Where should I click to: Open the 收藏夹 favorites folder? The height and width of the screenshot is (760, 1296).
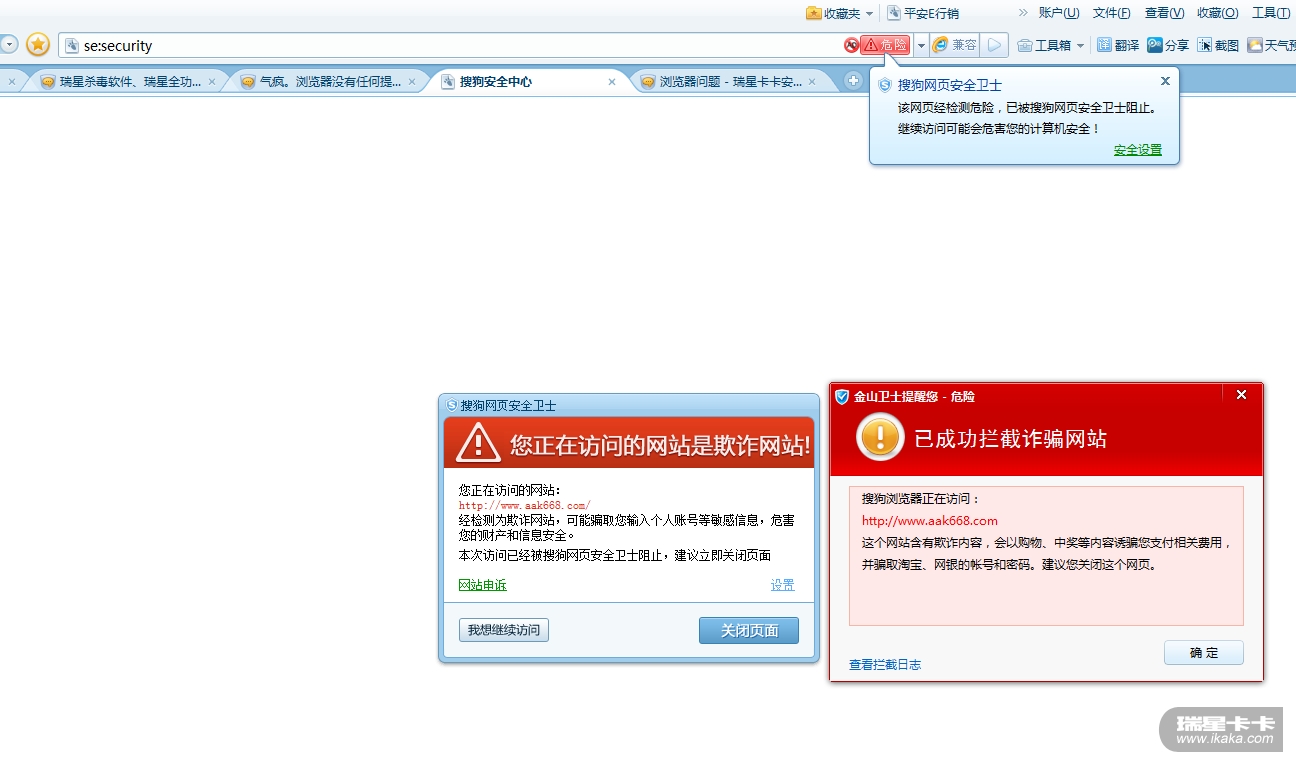[833, 13]
